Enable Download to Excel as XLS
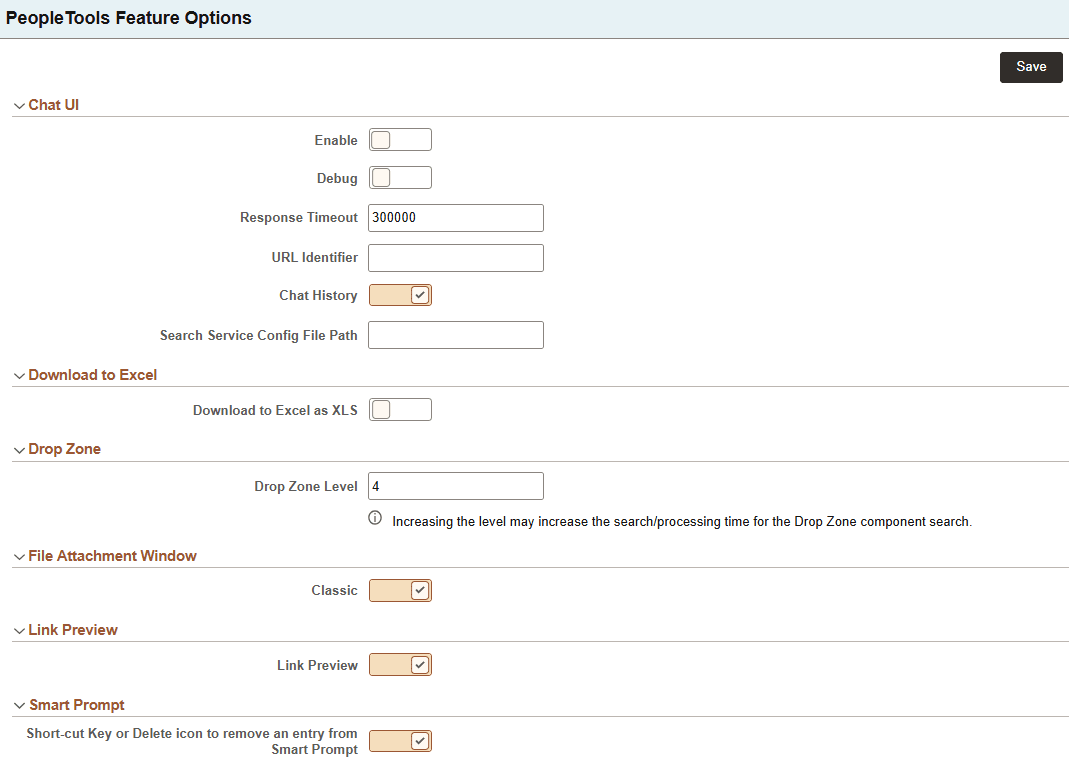The width and height of the screenshot is (1069, 780). (400, 410)
